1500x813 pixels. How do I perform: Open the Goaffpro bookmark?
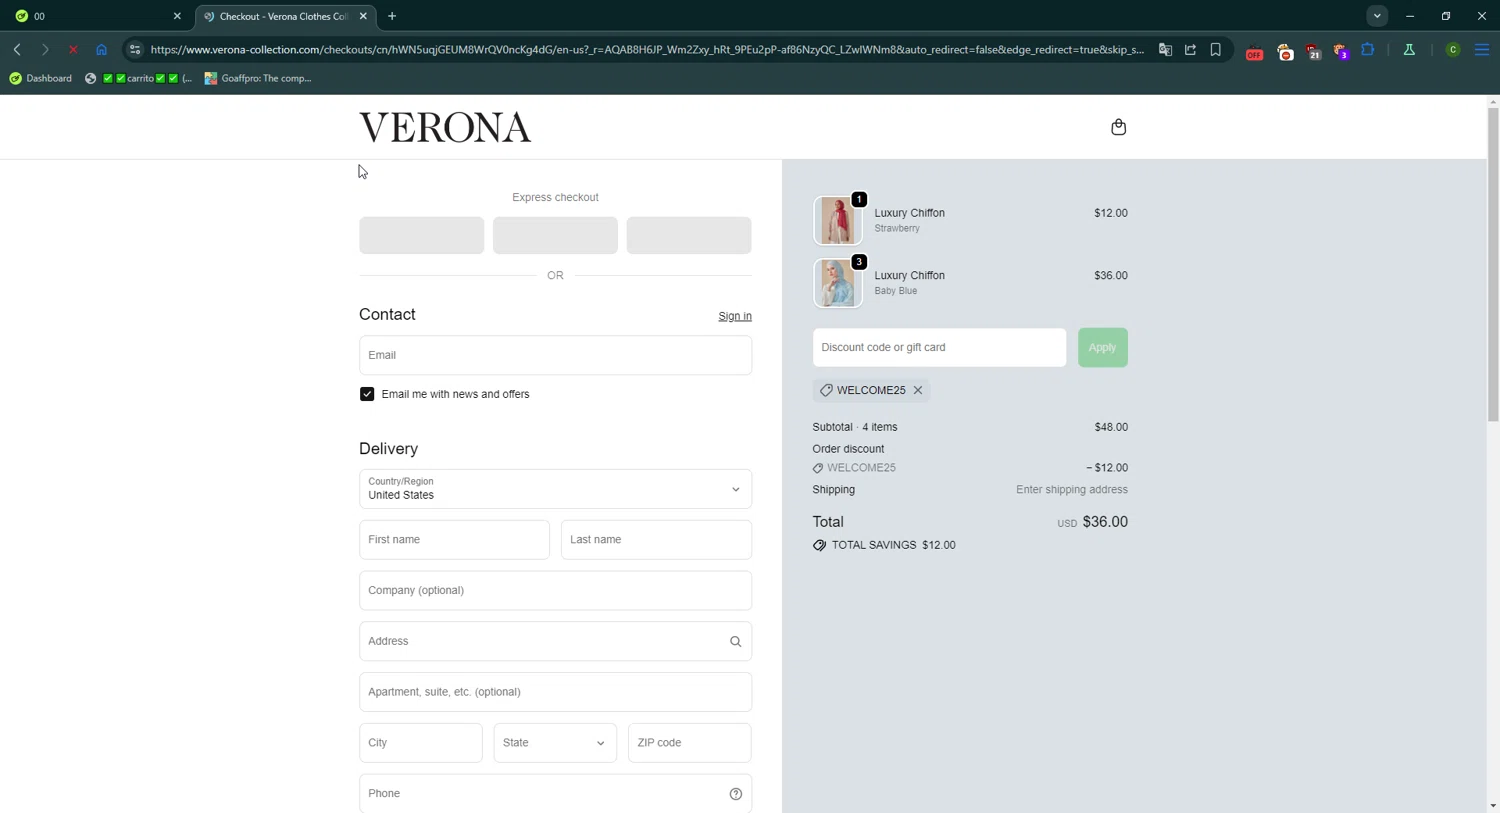click(258, 78)
